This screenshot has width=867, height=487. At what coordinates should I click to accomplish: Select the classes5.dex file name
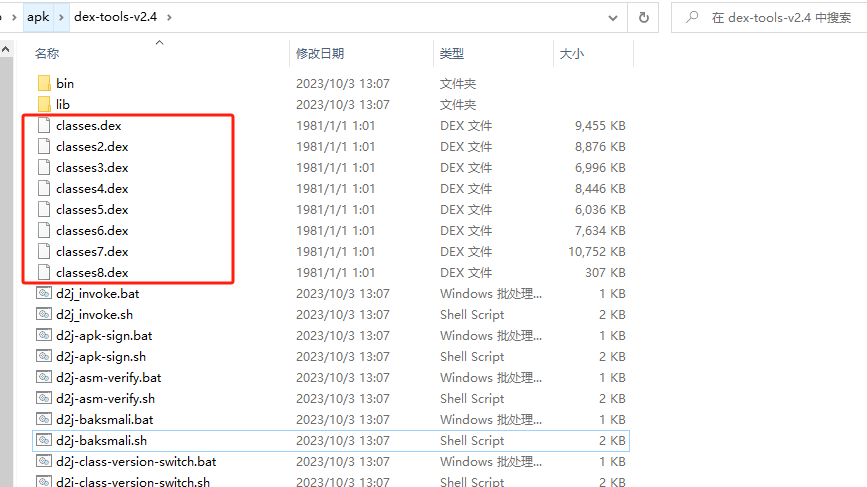pos(92,210)
